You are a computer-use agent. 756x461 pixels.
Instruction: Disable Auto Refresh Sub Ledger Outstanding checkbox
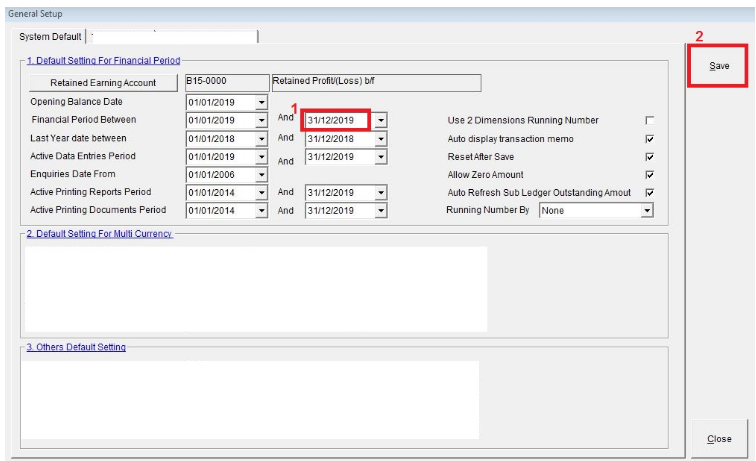click(x=649, y=193)
